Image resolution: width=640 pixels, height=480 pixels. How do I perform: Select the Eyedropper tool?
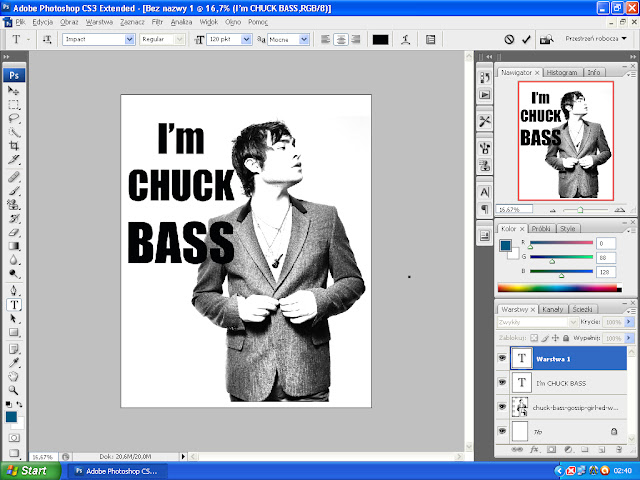pyautogui.click(x=13, y=362)
